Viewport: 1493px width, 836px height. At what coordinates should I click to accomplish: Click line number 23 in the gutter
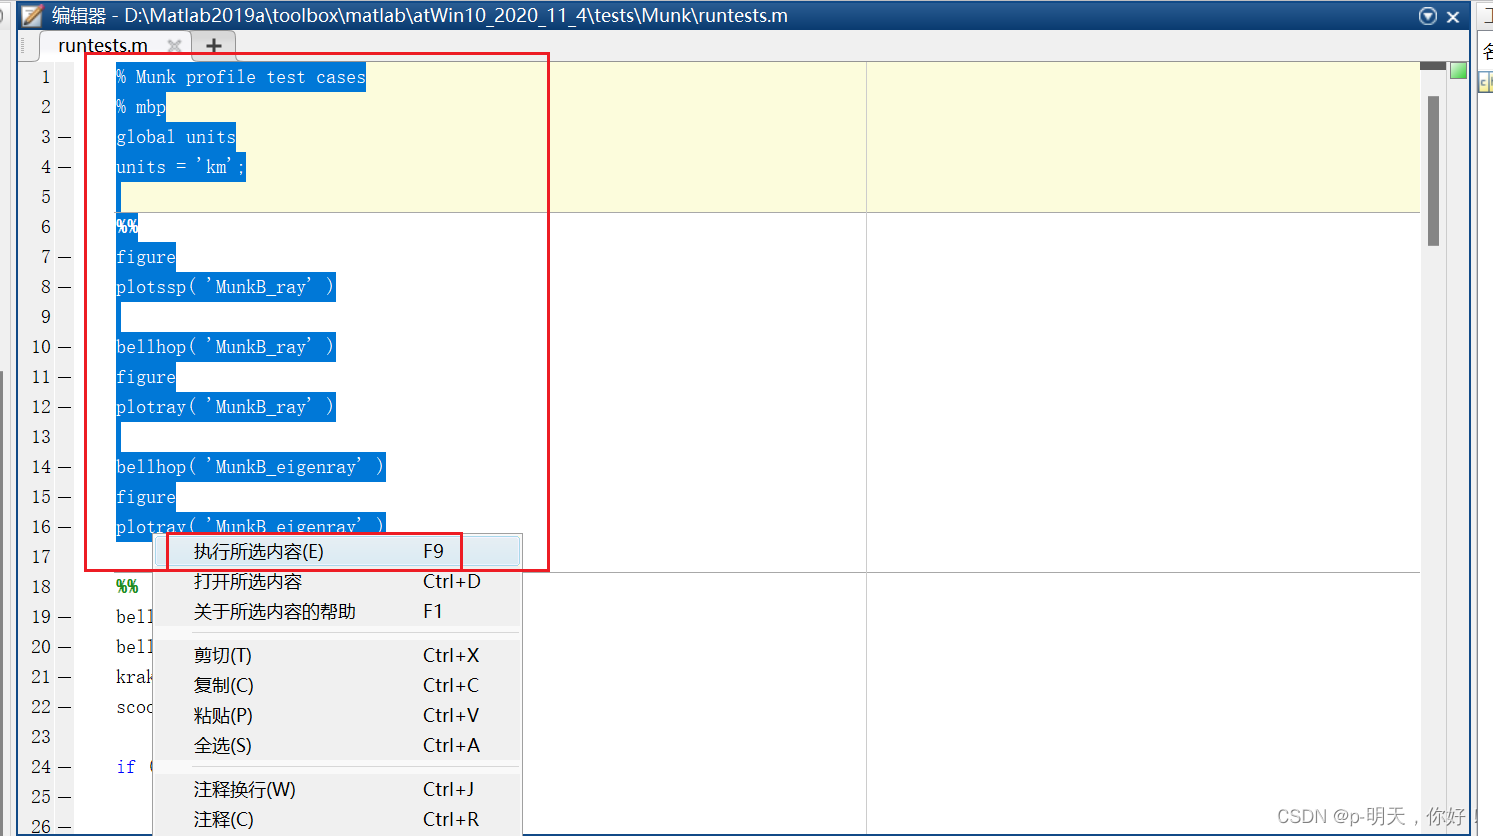pos(41,737)
